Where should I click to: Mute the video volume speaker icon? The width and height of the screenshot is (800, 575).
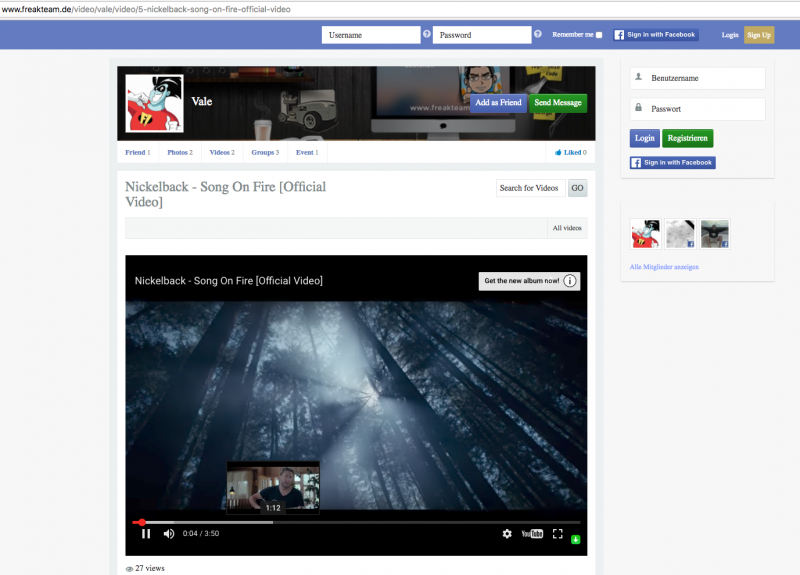click(168, 534)
